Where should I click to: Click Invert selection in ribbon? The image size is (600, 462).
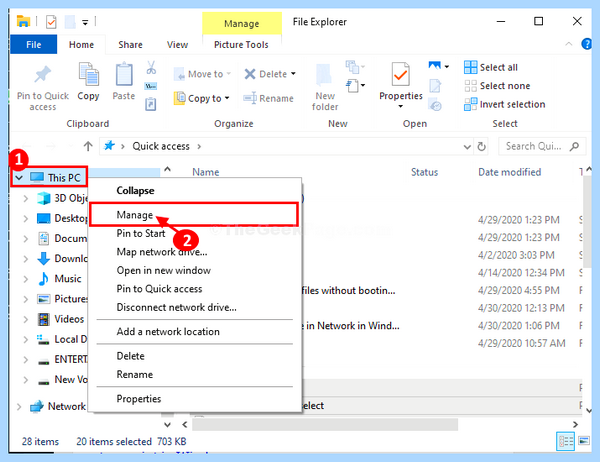click(x=504, y=104)
